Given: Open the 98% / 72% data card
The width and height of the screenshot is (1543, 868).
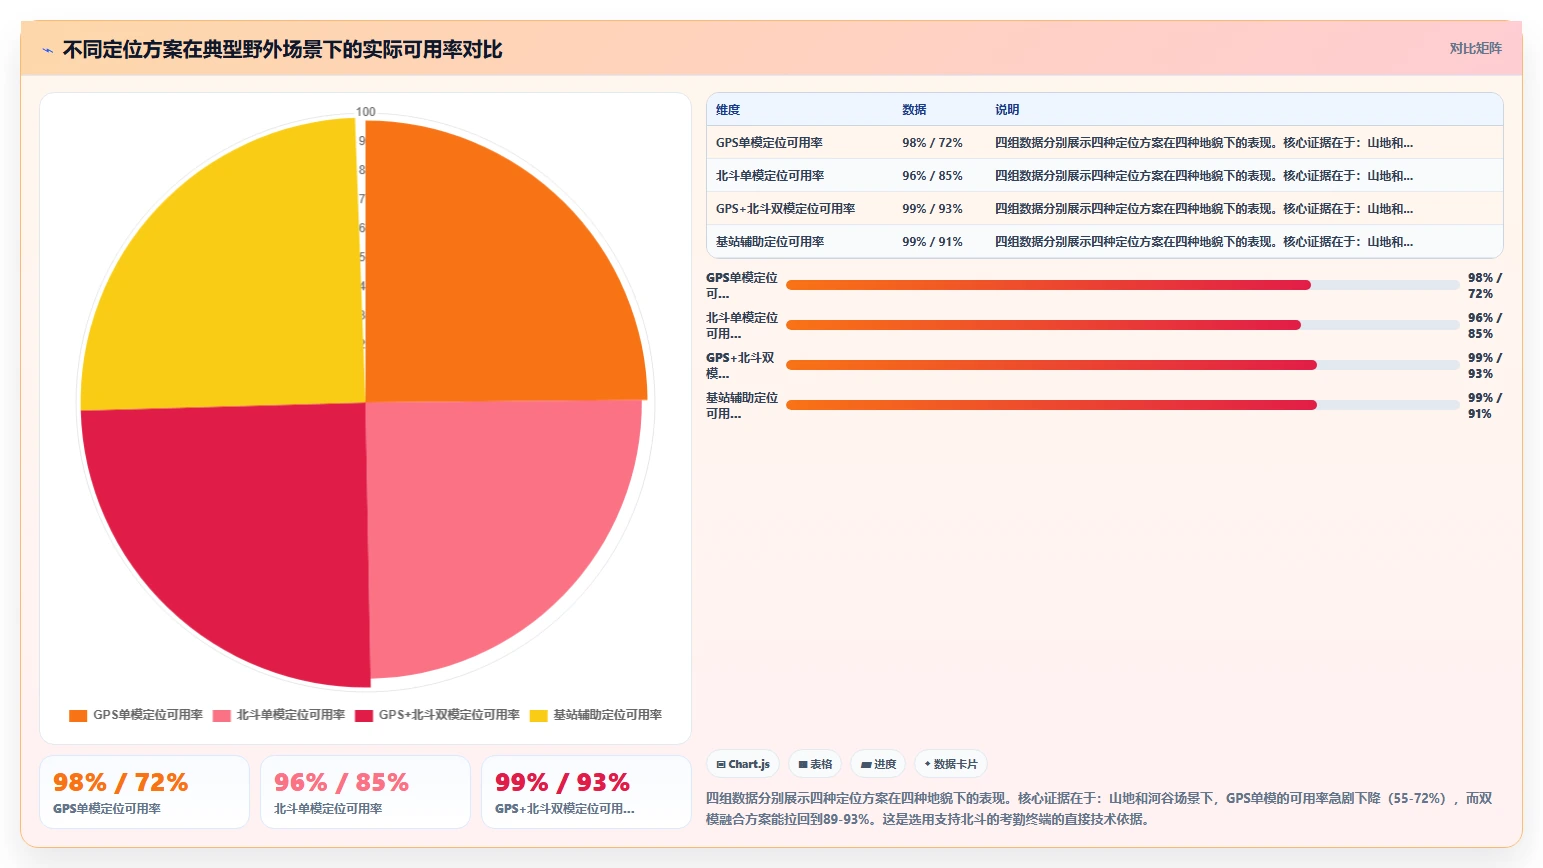Looking at the screenshot, I should (x=144, y=792).
